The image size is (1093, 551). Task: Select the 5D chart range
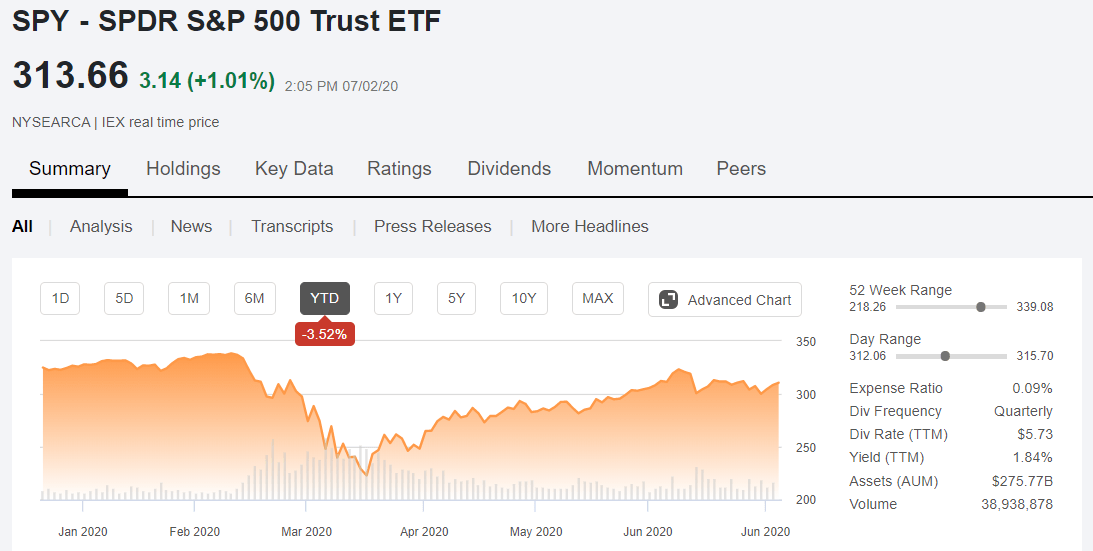[x=124, y=299]
